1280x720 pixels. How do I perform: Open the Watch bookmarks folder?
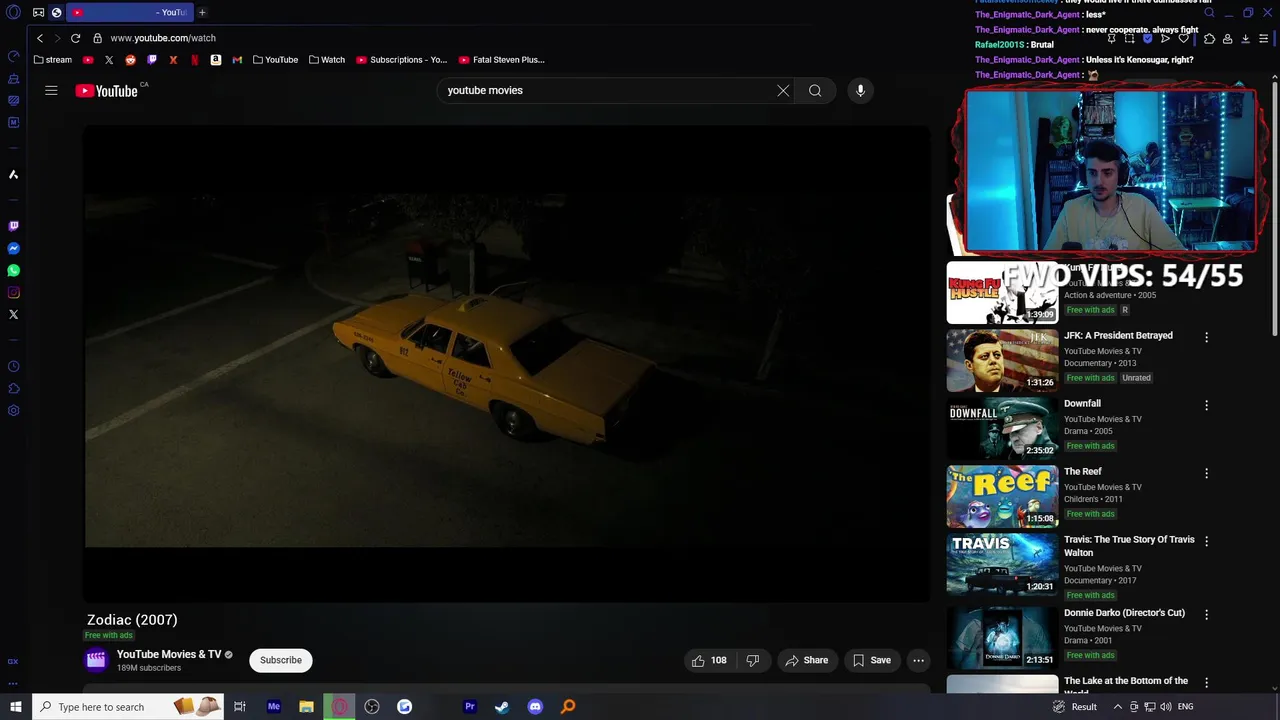tap(327, 60)
